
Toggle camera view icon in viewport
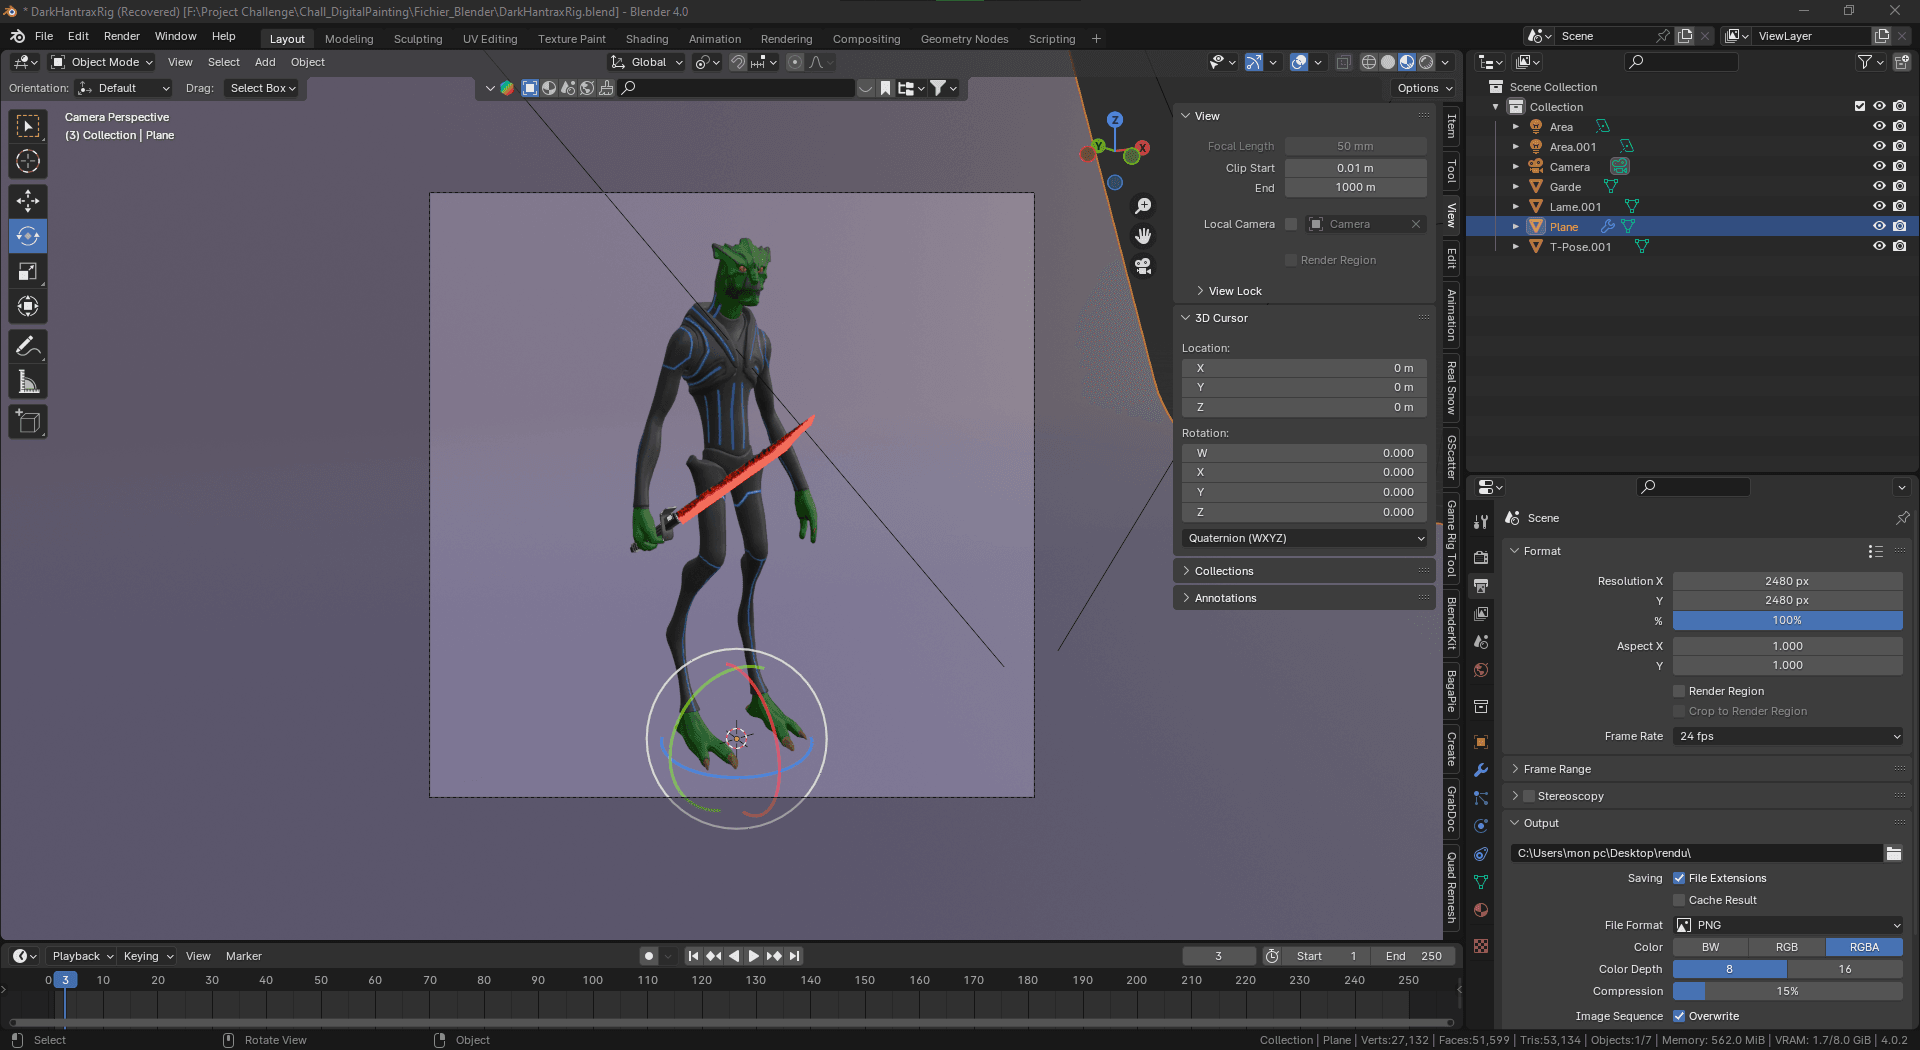(1143, 266)
